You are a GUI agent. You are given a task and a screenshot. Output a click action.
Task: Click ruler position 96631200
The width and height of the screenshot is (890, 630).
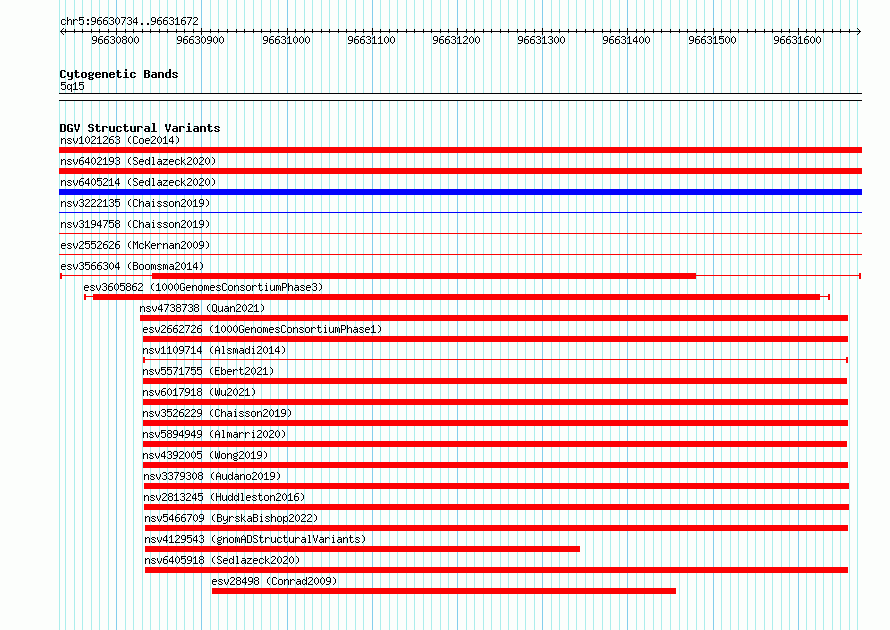click(x=456, y=40)
